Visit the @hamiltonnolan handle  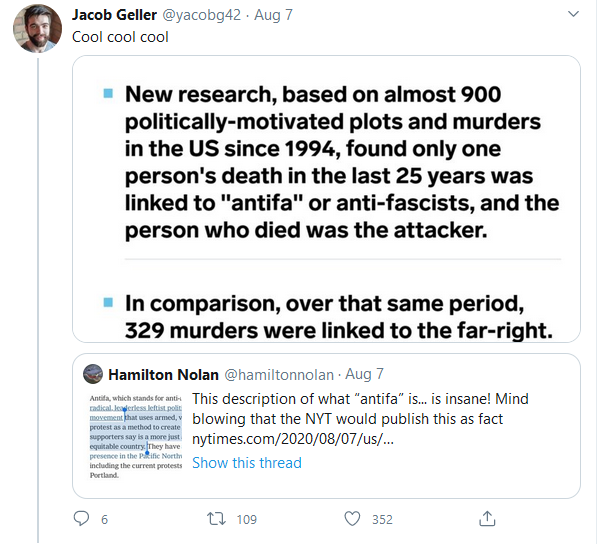tap(279, 375)
